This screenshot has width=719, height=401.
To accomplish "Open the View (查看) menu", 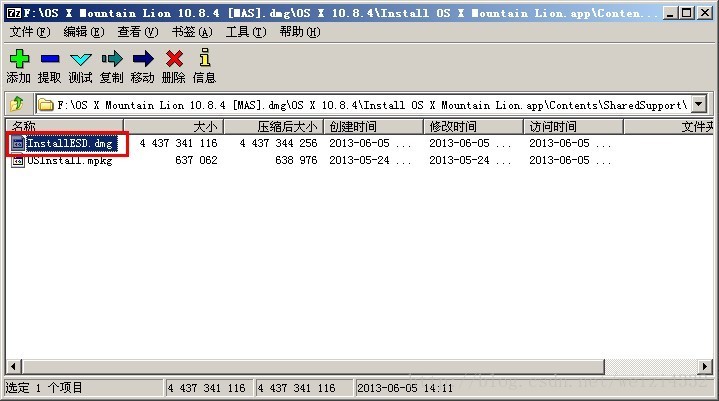I will [x=138, y=32].
